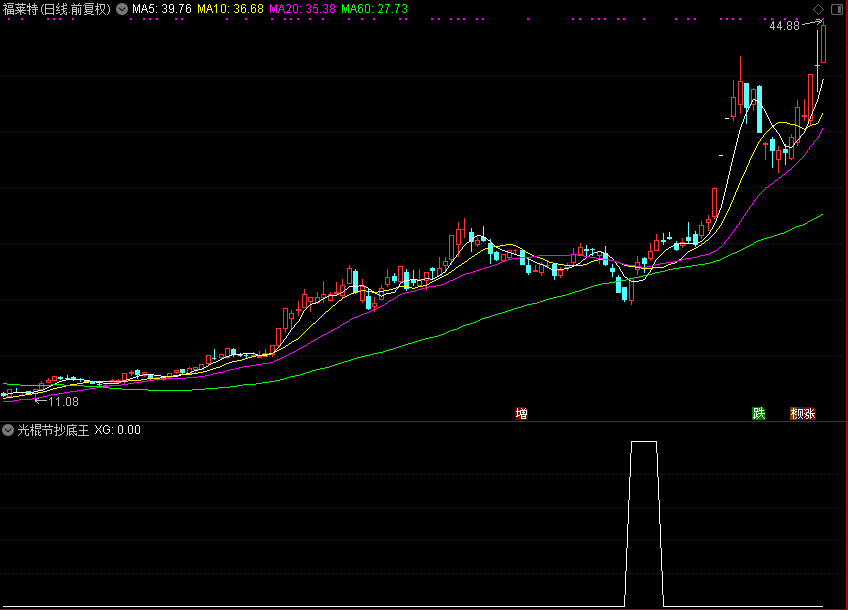
Task: Open the 光棍节抄底王 indicator dropdown arrow
Action: coord(8,430)
